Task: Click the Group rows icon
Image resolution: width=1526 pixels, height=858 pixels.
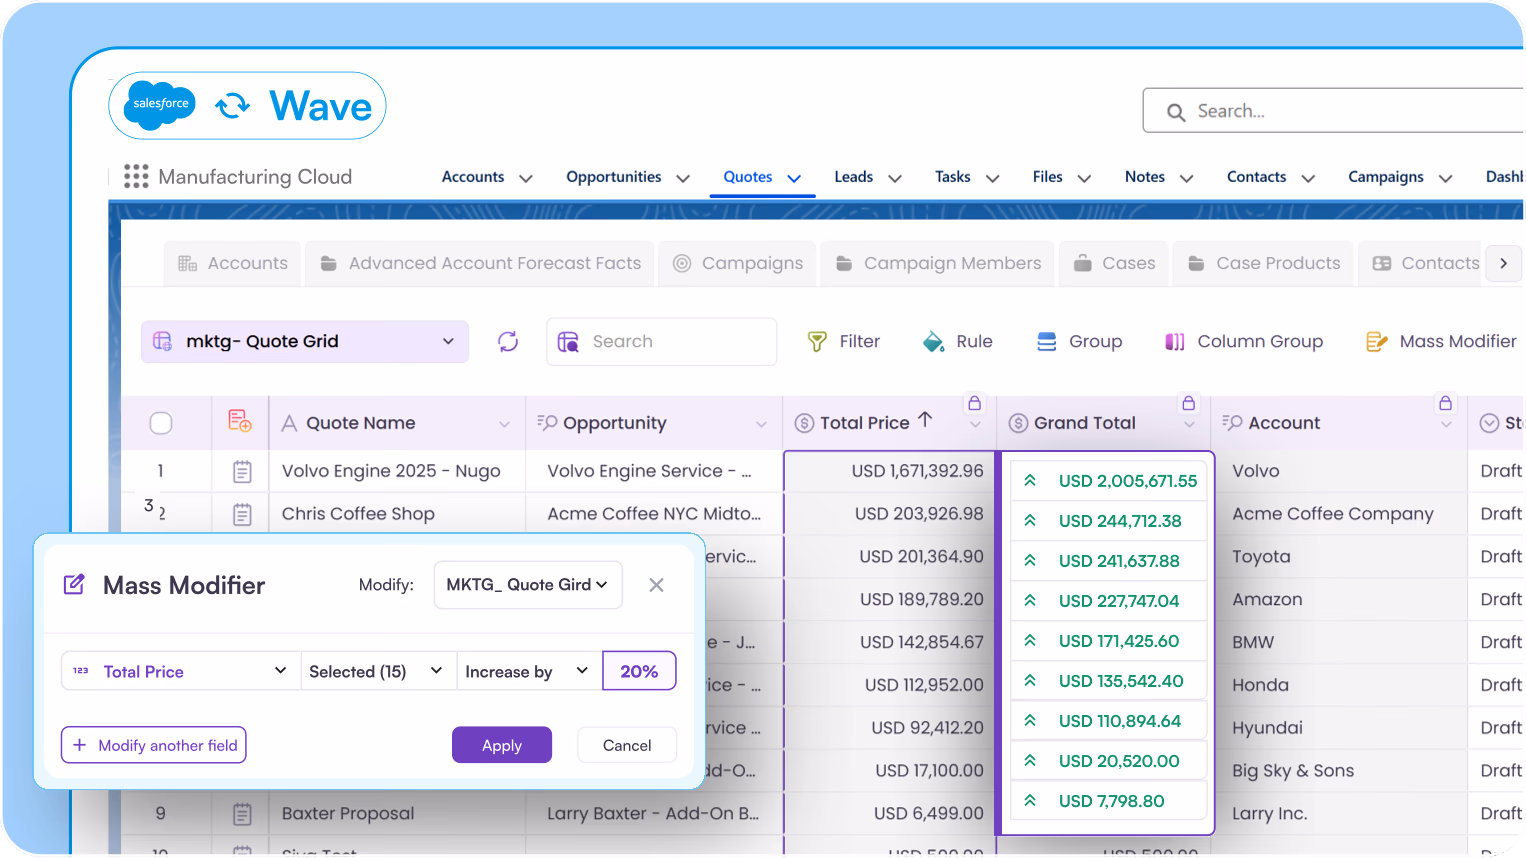Action: point(1047,342)
